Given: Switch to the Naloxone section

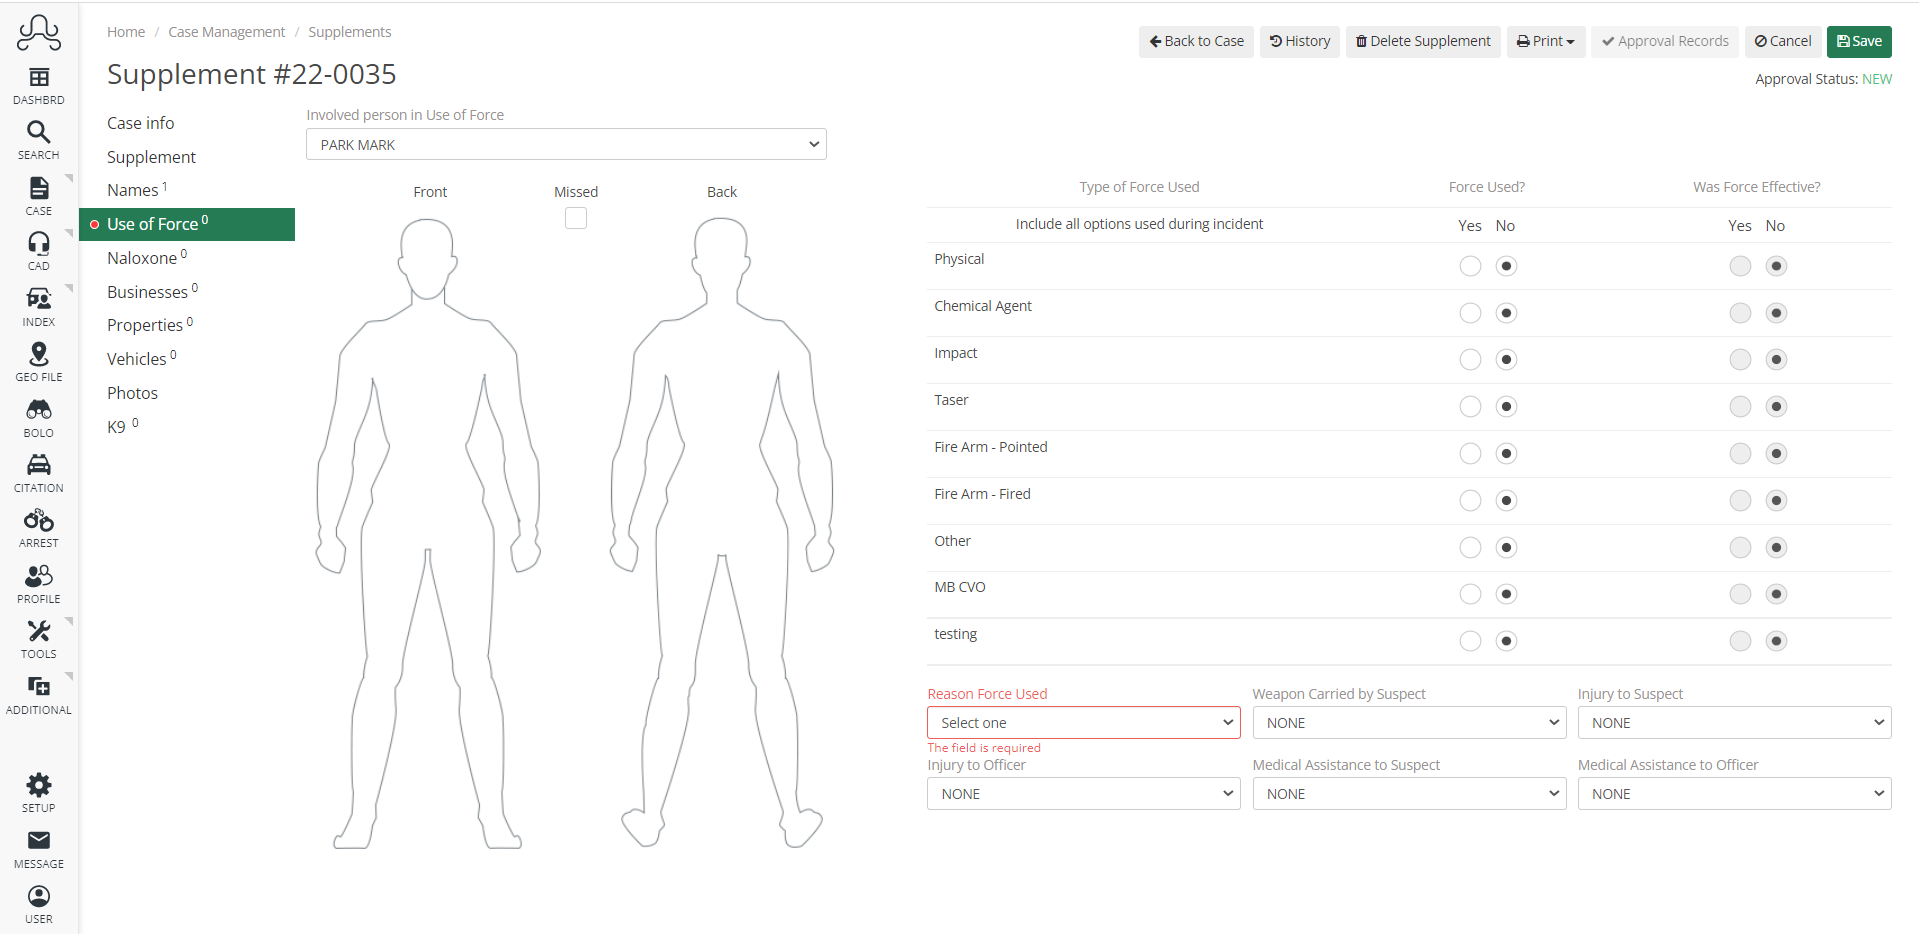Looking at the screenshot, I should (x=142, y=257).
